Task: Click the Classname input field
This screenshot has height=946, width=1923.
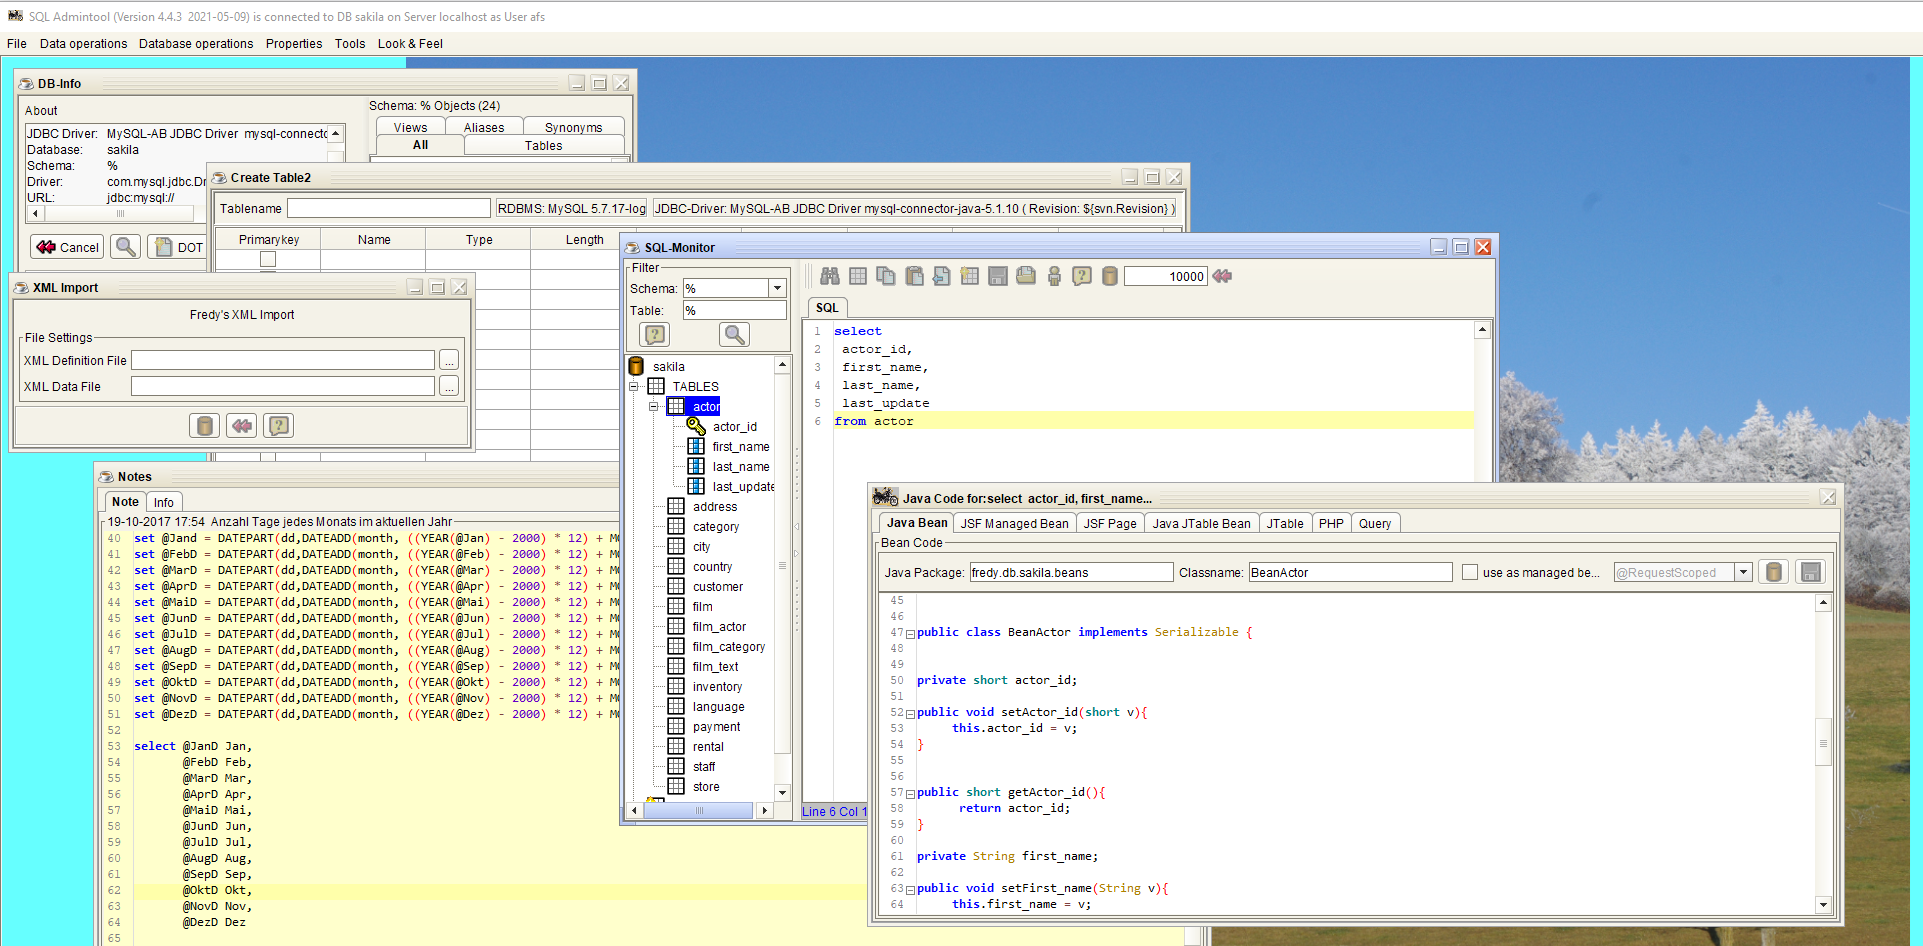Action: click(1349, 572)
